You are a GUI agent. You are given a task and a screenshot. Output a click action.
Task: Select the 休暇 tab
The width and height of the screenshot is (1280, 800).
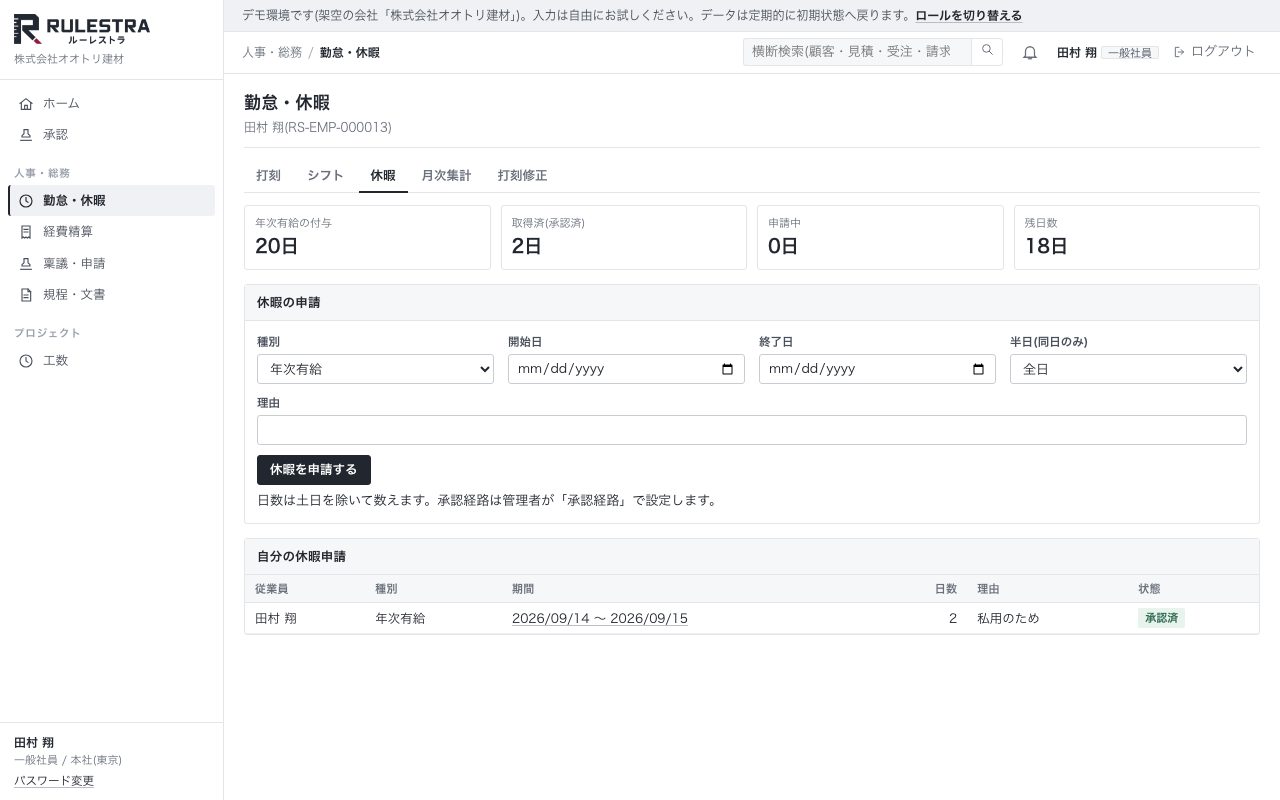tap(383, 176)
